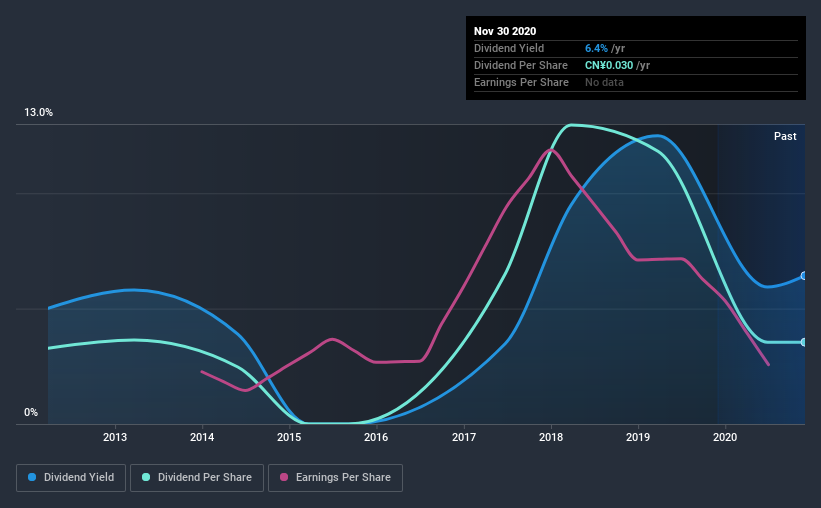This screenshot has height=508, width=821.
Task: Click the 2018 x-axis label
Action: (x=551, y=437)
